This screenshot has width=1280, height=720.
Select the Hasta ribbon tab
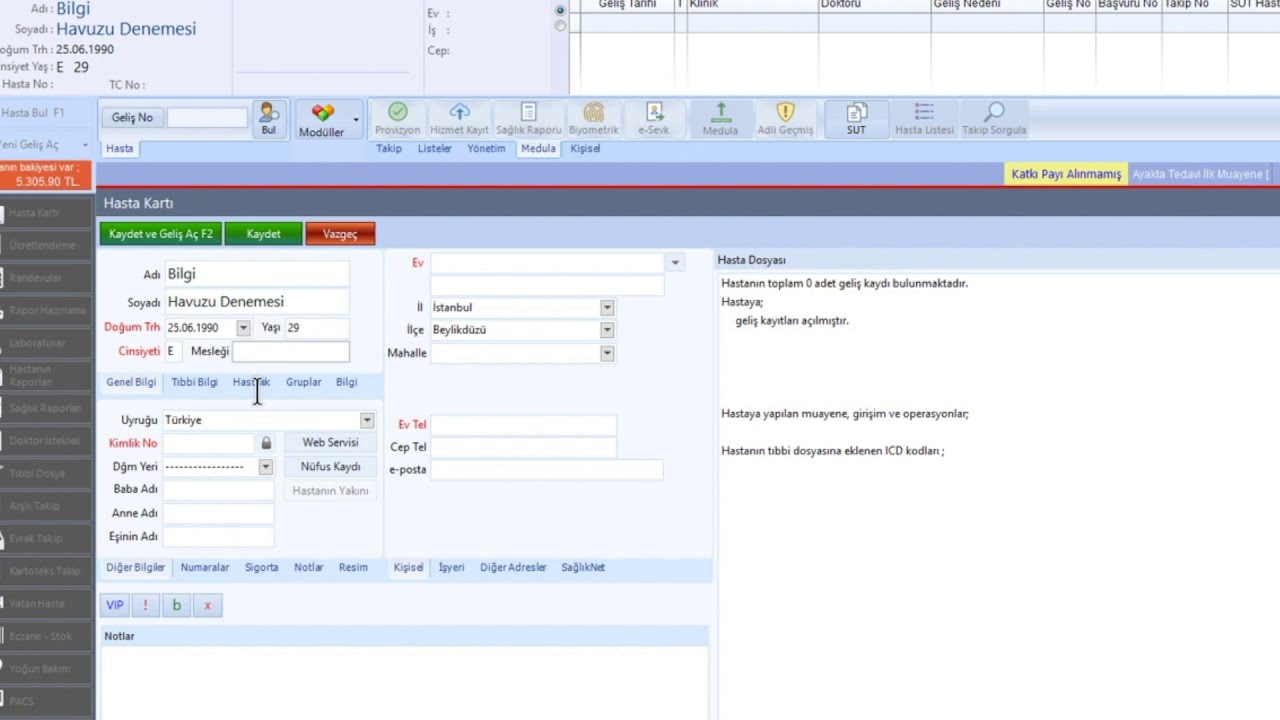point(119,149)
